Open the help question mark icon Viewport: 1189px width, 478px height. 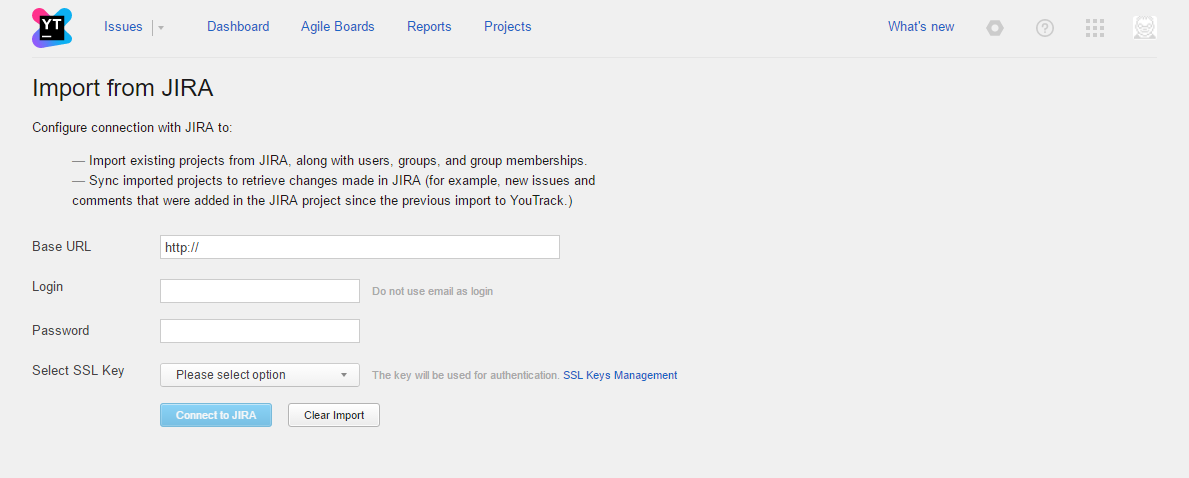(x=1045, y=28)
